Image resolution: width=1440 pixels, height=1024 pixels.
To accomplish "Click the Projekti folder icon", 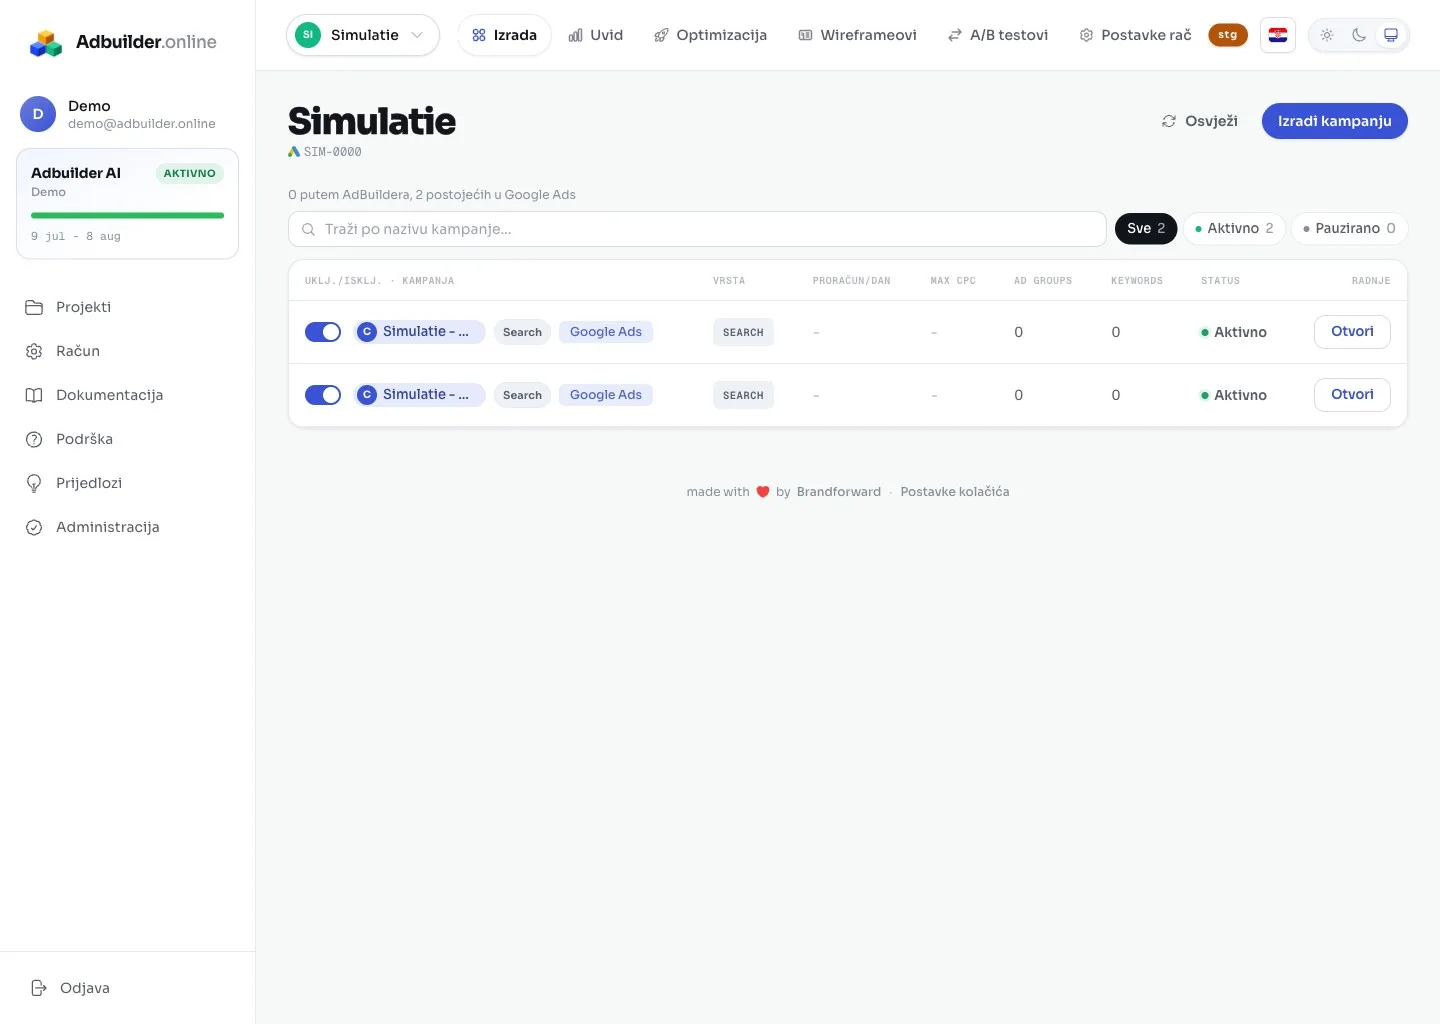I will click(34, 307).
